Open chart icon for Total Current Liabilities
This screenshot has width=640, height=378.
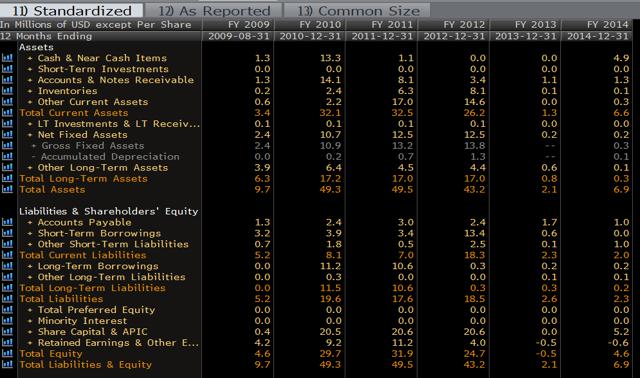7,255
